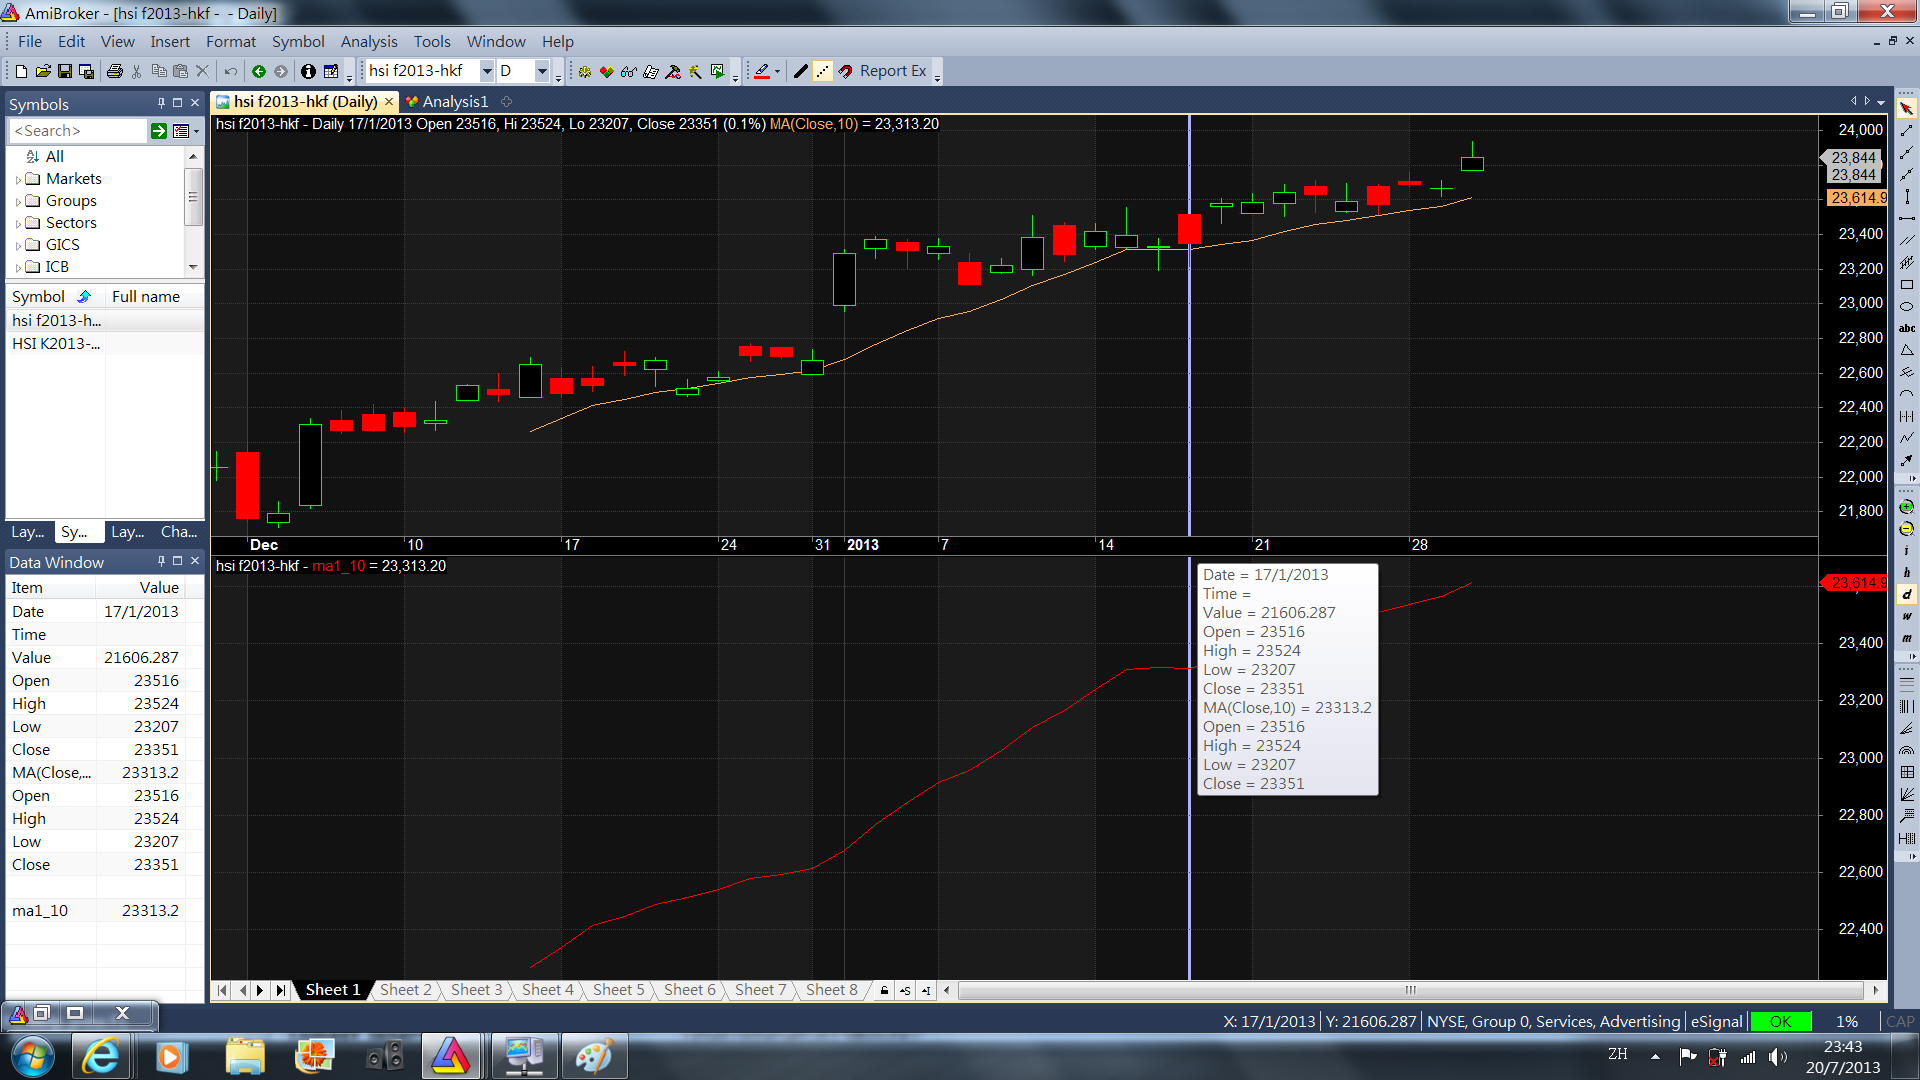1920x1080 pixels.
Task: Select the Gann fan tool
Action: pos(1907,794)
